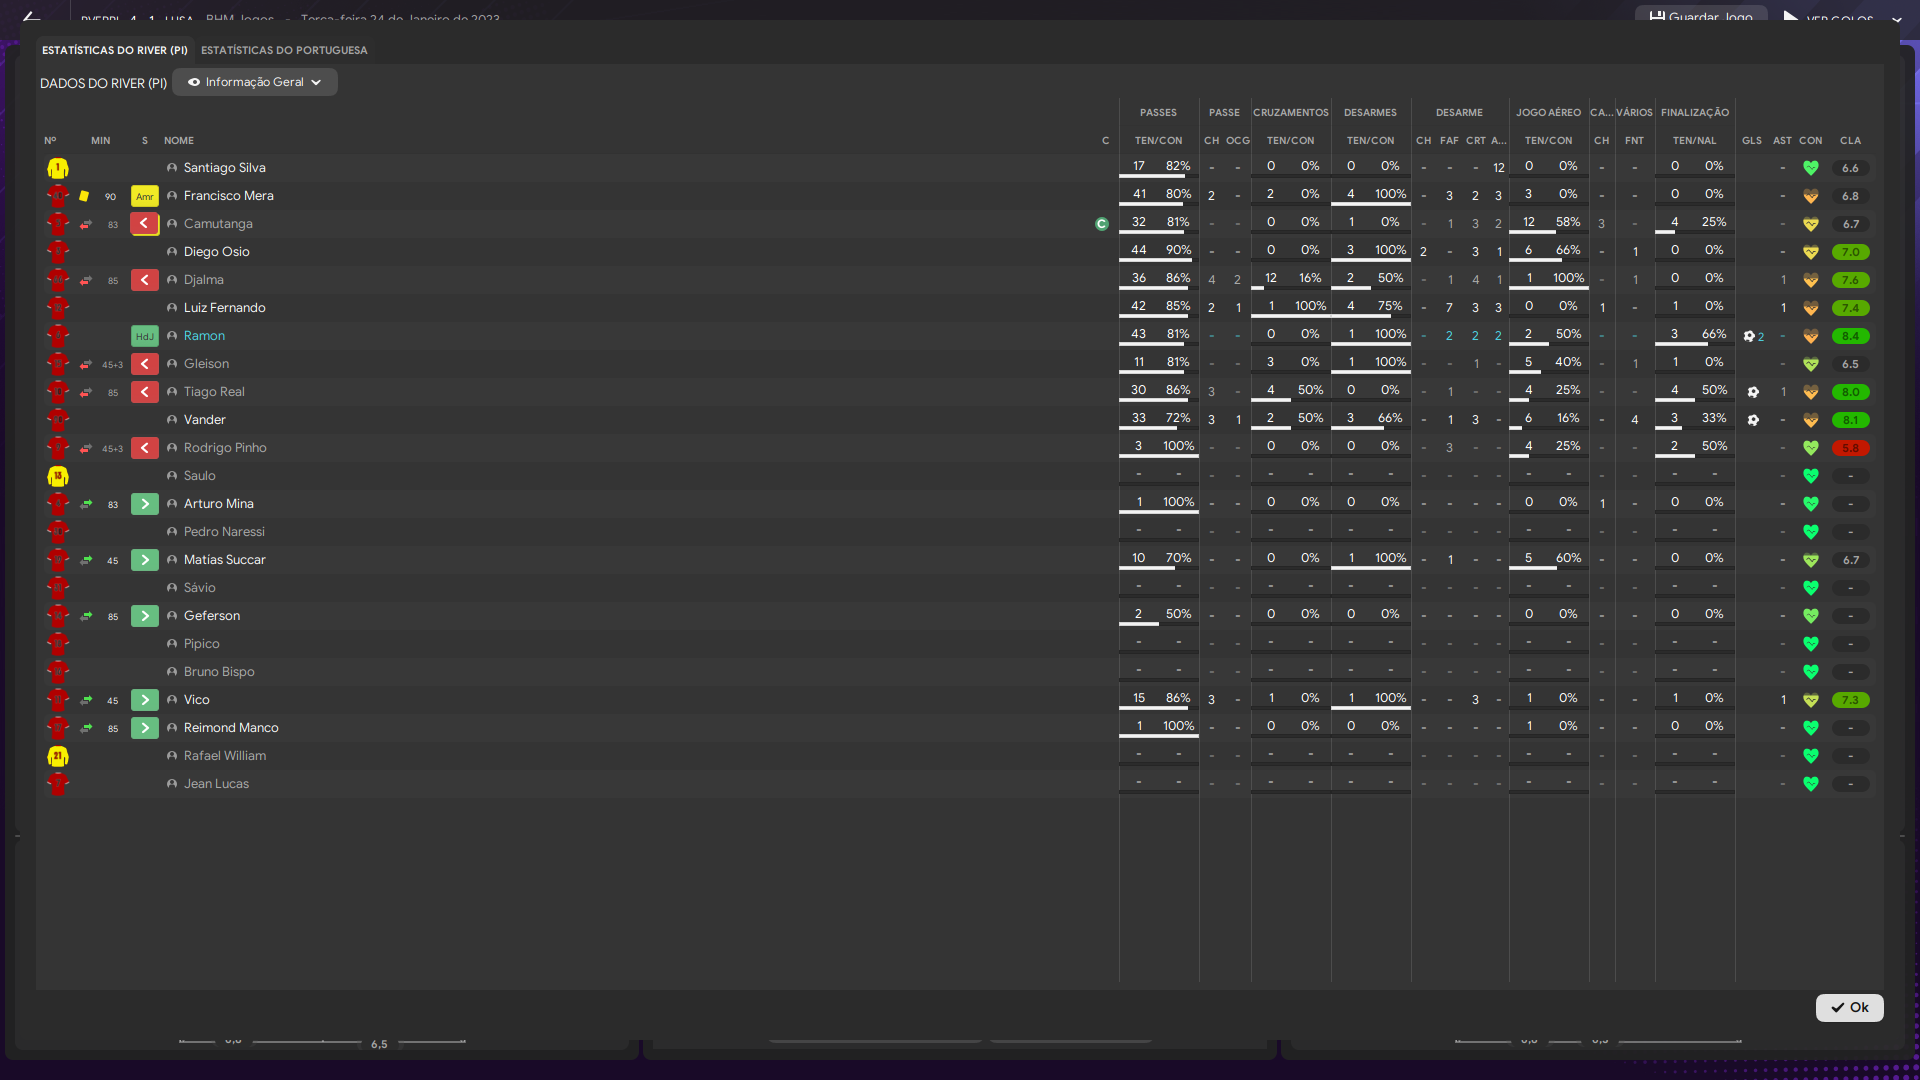The image size is (1920, 1080).
Task: Open player Ramon's profile
Action: (204, 336)
